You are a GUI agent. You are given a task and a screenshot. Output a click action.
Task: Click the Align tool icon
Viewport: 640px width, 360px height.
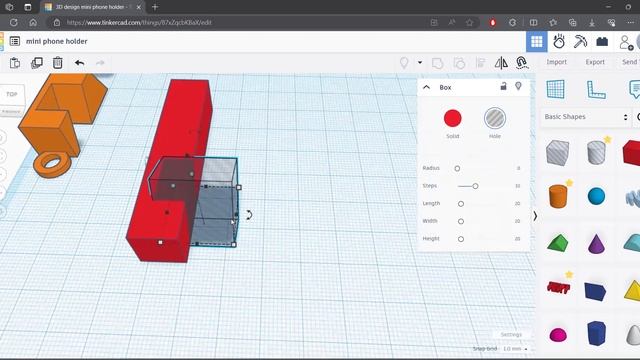pyautogui.click(x=480, y=63)
